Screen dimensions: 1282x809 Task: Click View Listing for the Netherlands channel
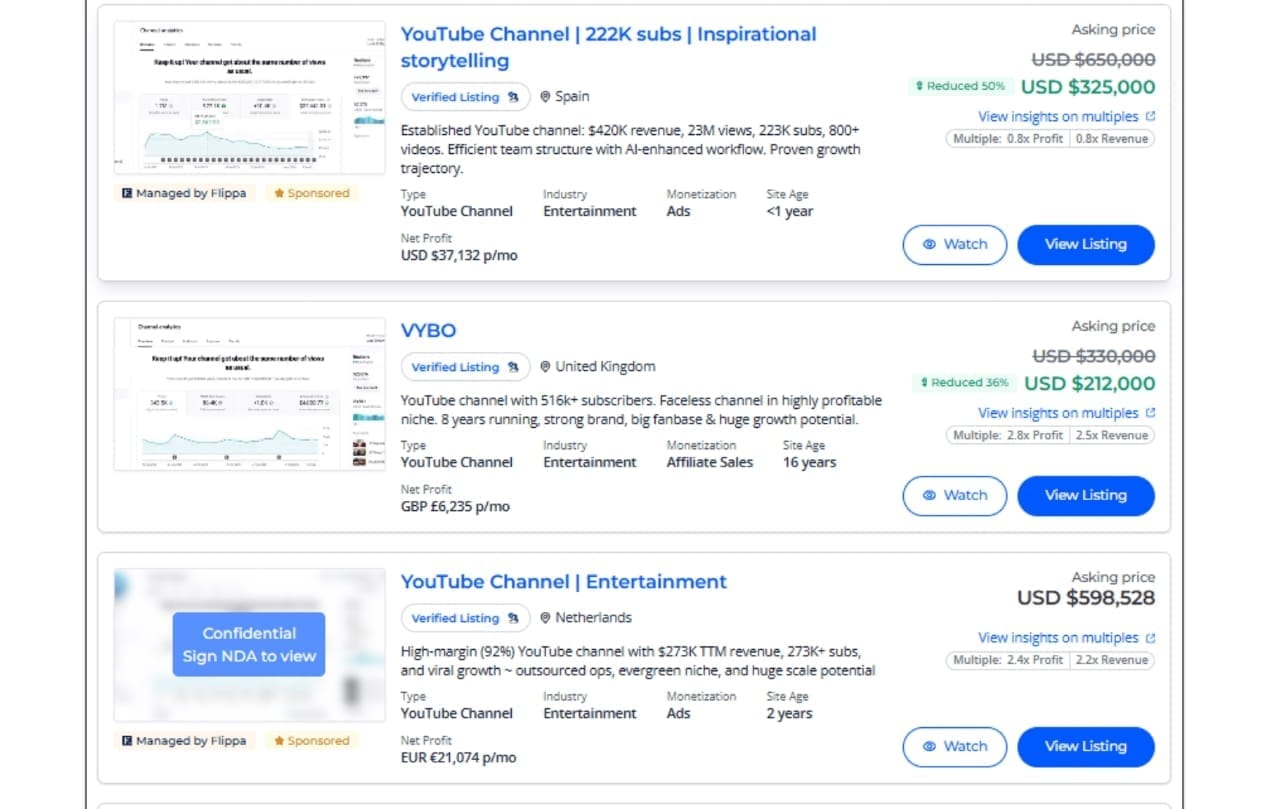[x=1086, y=746]
